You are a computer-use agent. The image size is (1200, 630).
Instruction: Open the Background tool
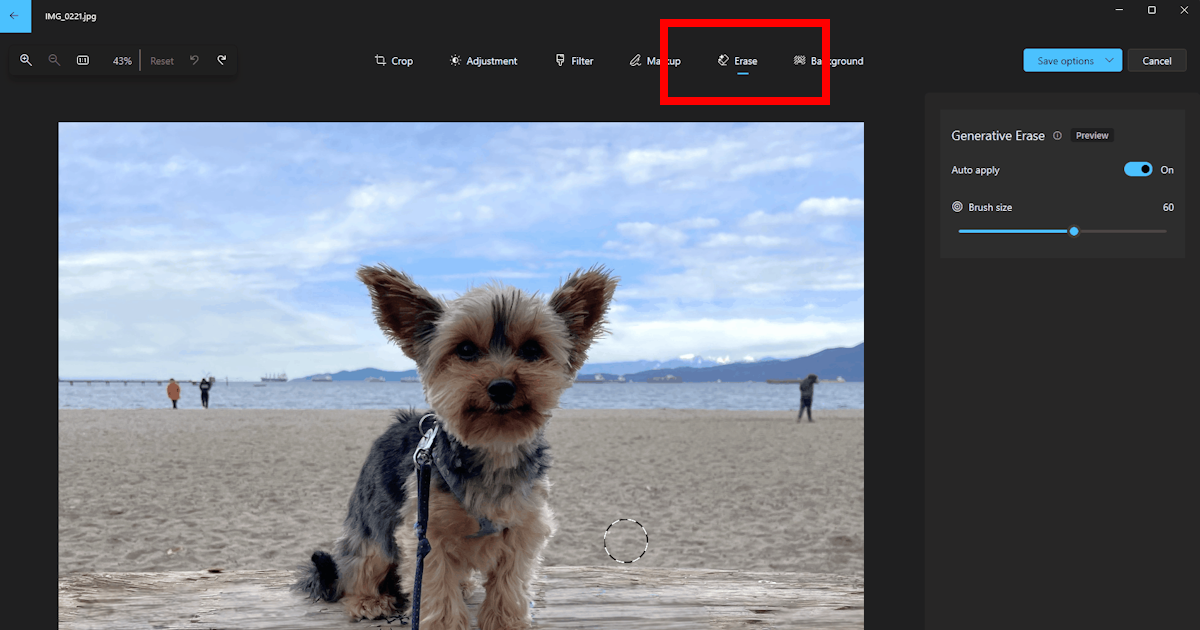(x=830, y=60)
